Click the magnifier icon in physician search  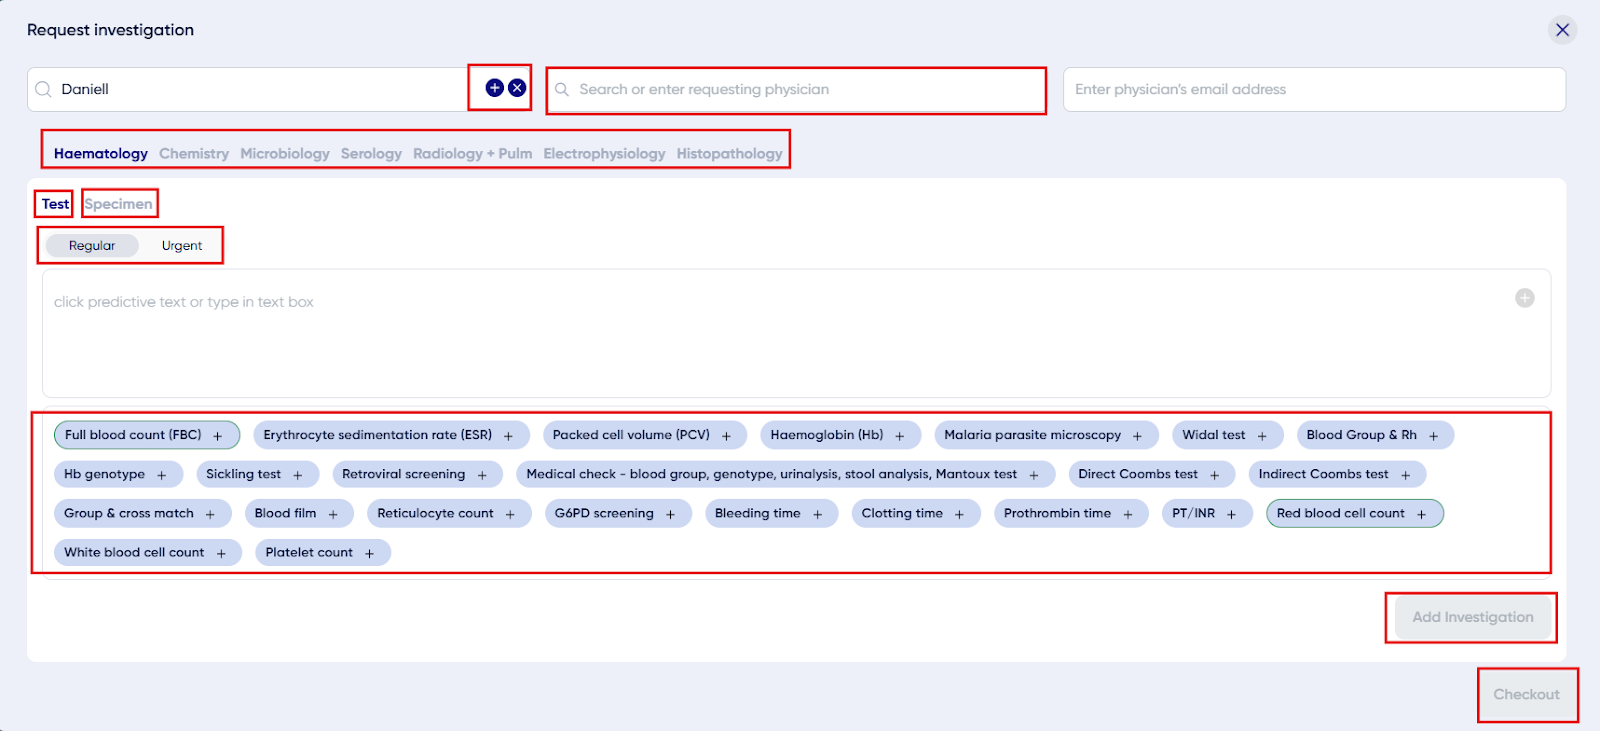pos(562,89)
